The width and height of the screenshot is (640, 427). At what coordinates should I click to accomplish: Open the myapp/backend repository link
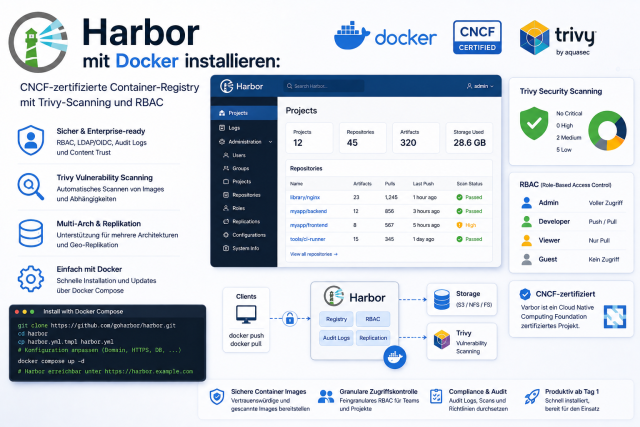pyautogui.click(x=308, y=211)
